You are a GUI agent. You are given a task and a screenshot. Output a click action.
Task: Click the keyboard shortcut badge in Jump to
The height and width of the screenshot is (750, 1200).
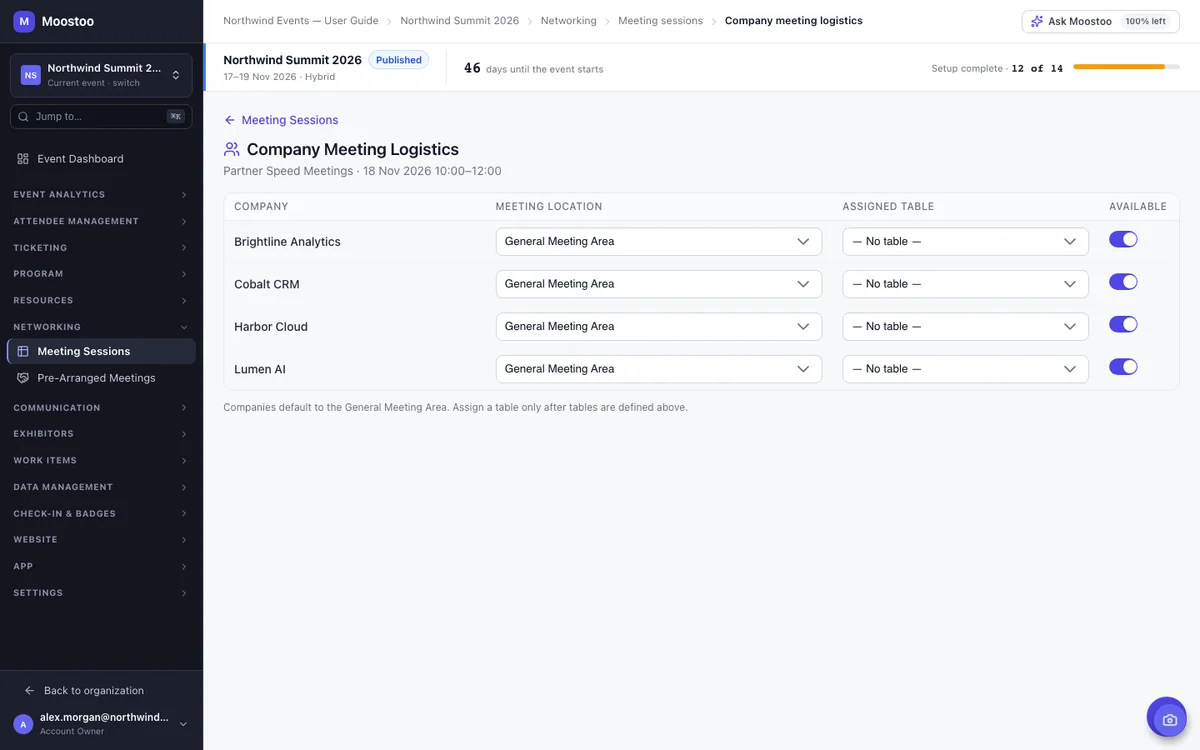[176, 116]
